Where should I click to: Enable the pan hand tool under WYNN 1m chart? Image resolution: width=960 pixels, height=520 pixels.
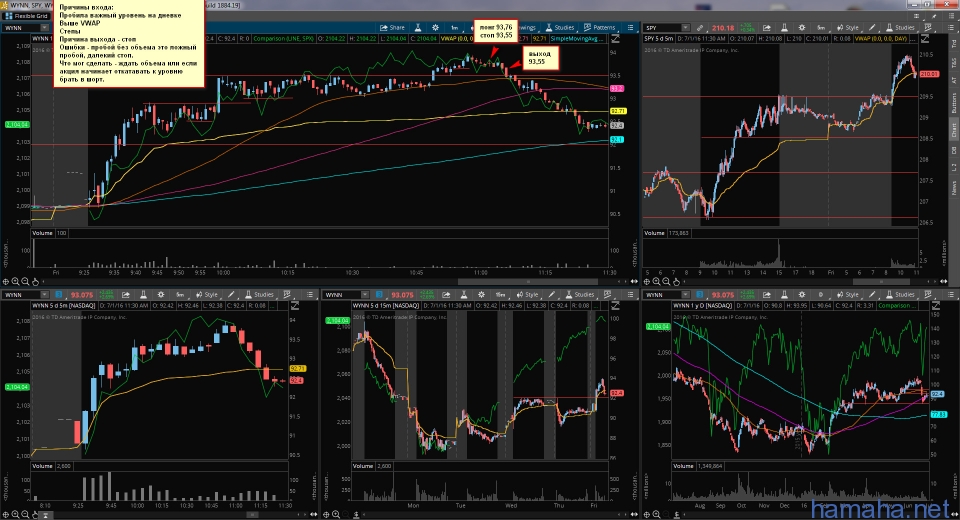36,281
